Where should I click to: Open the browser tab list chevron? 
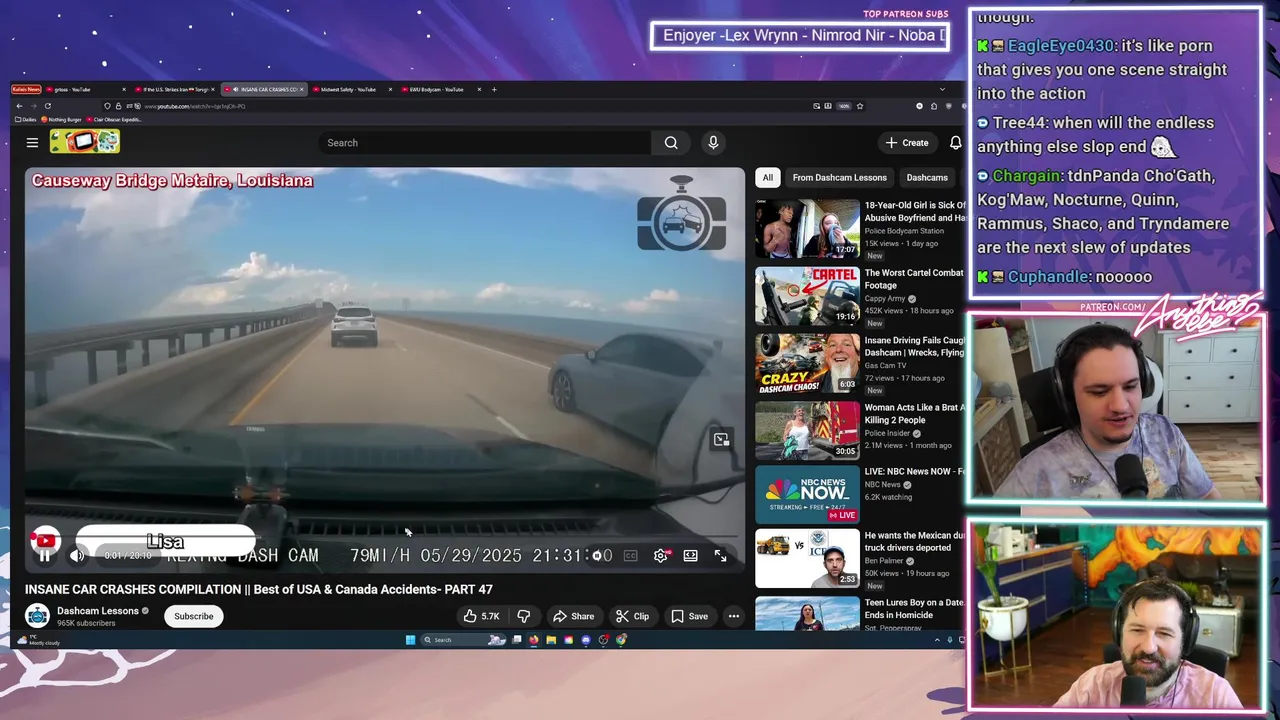942,89
